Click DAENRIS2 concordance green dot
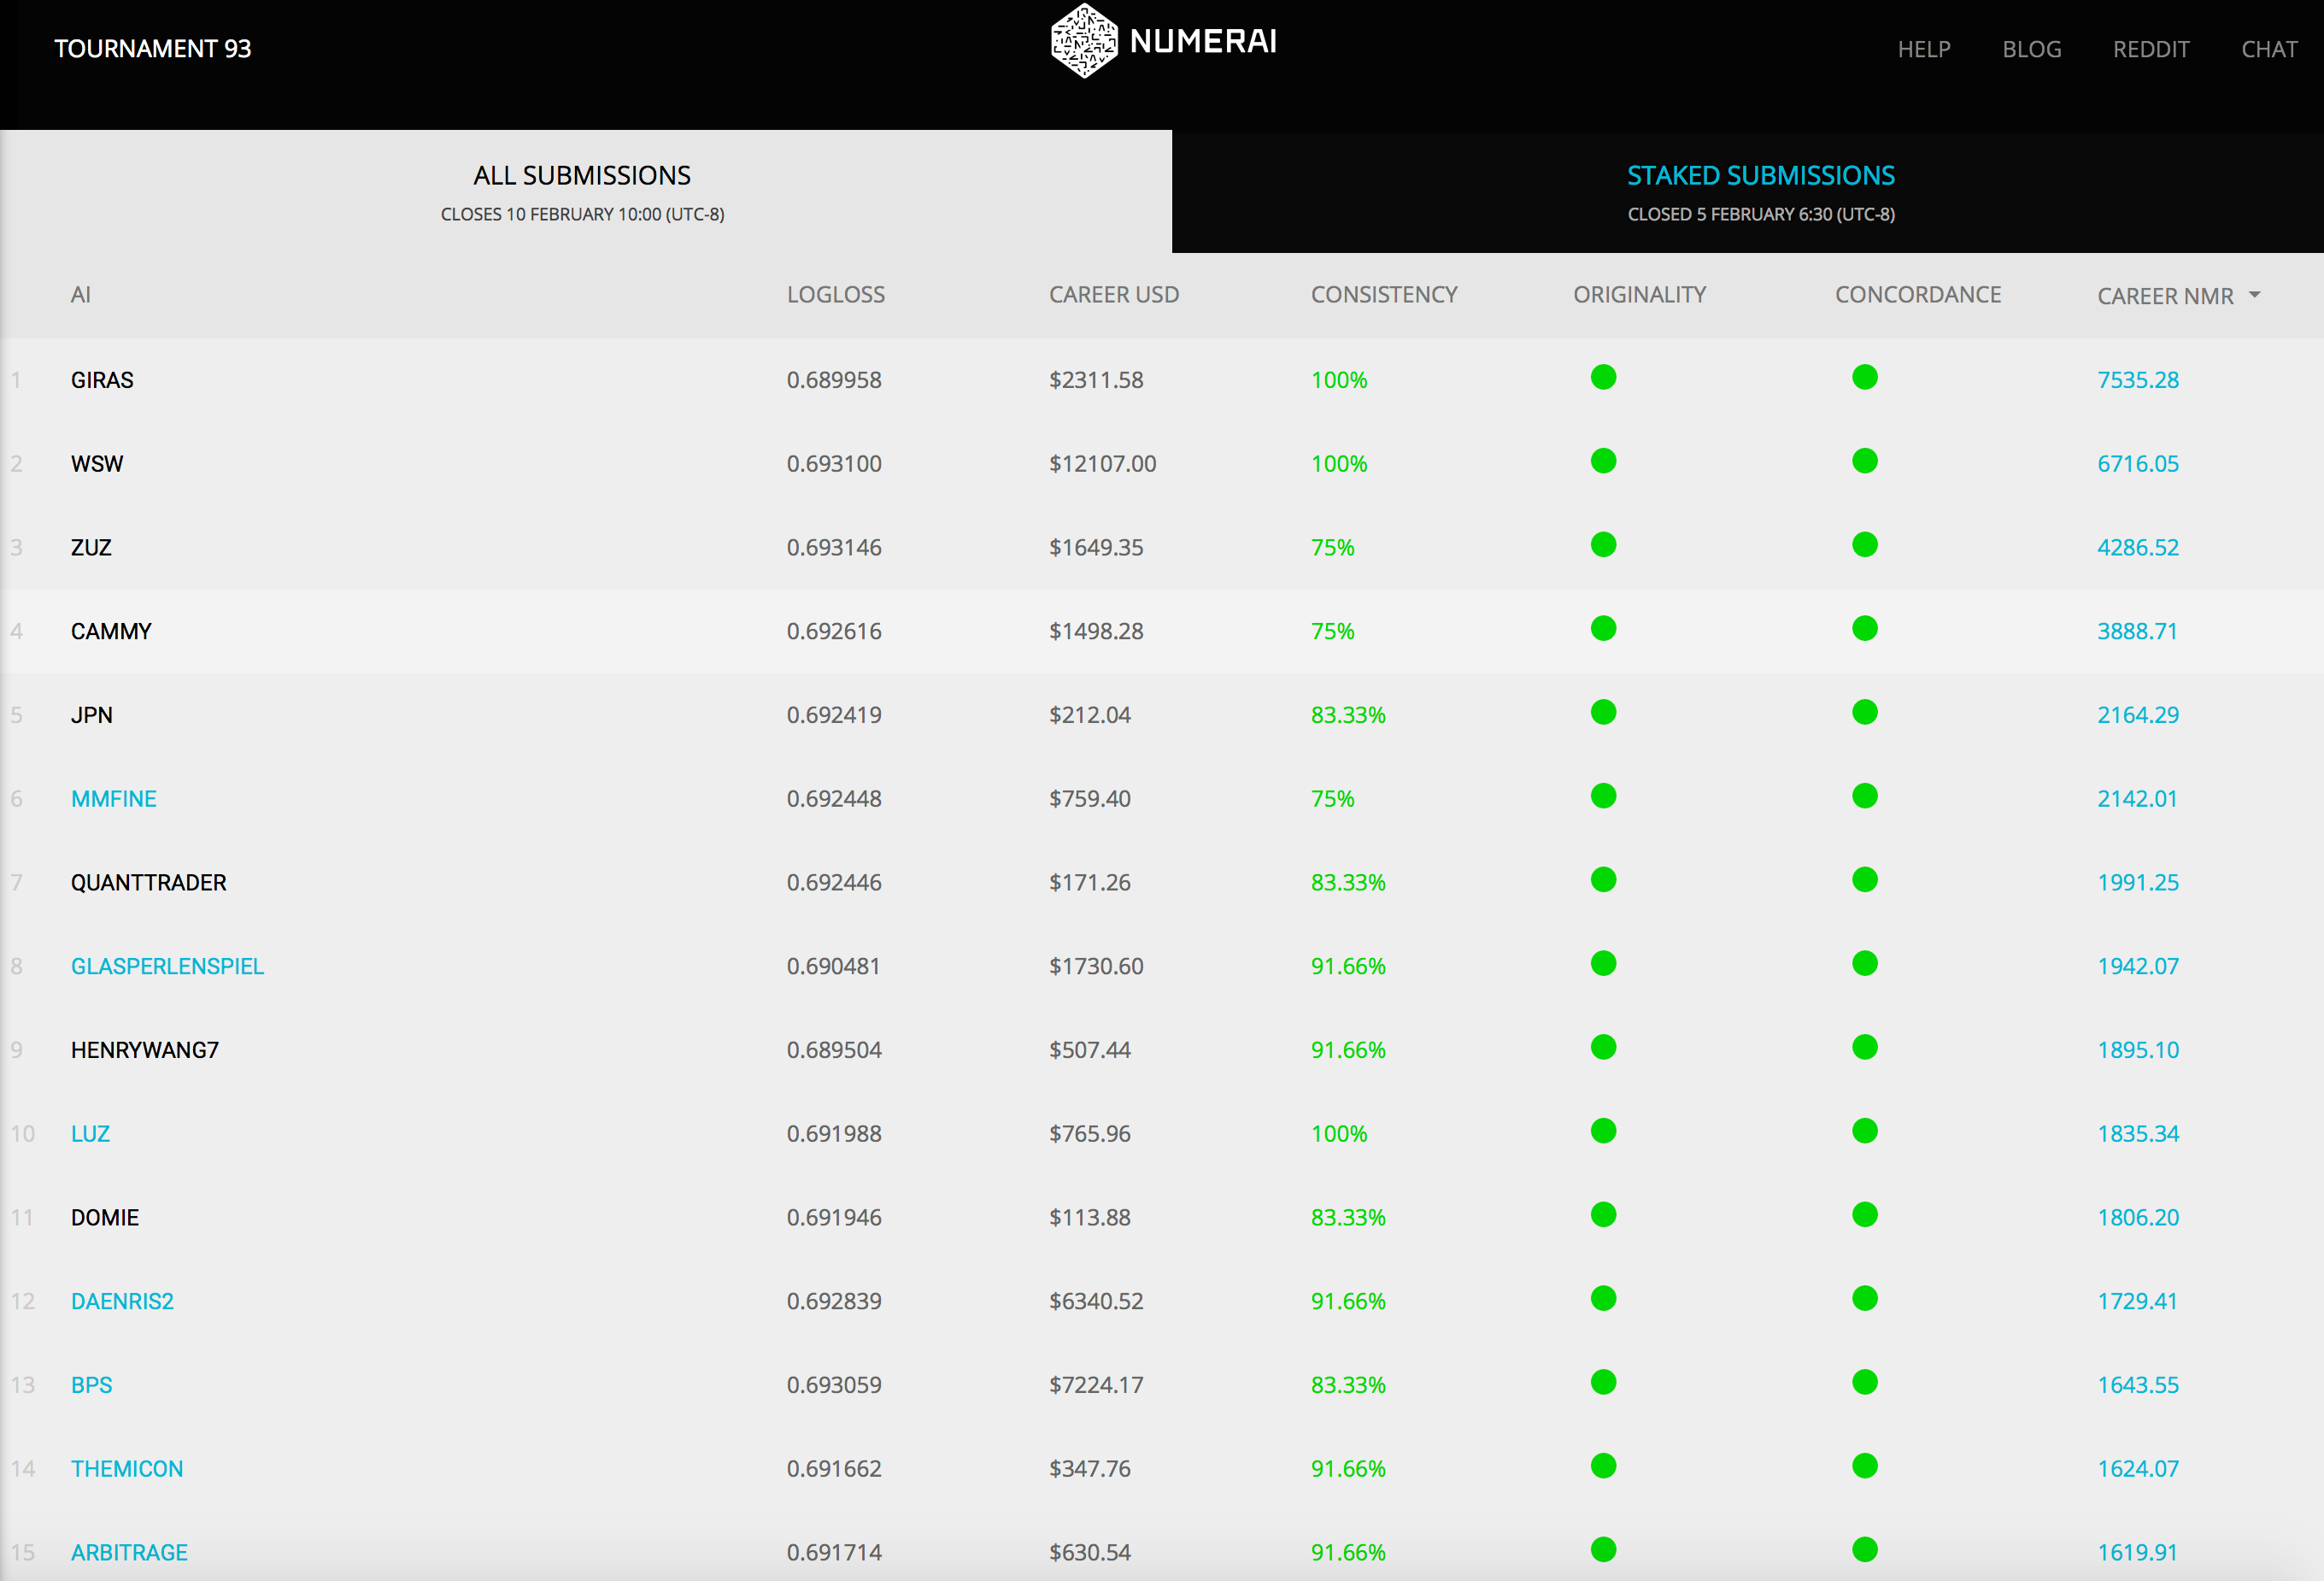The image size is (2324, 1581). click(1864, 1299)
